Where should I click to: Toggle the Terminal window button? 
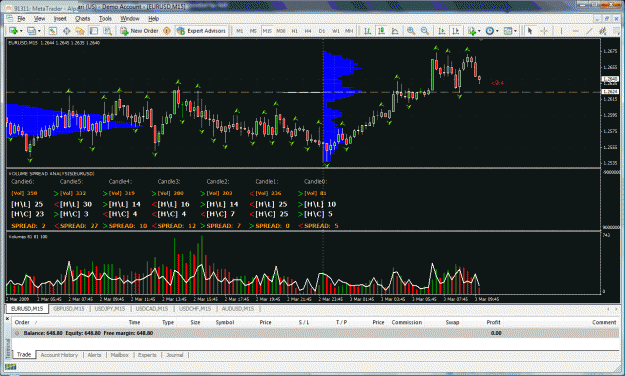point(94,31)
